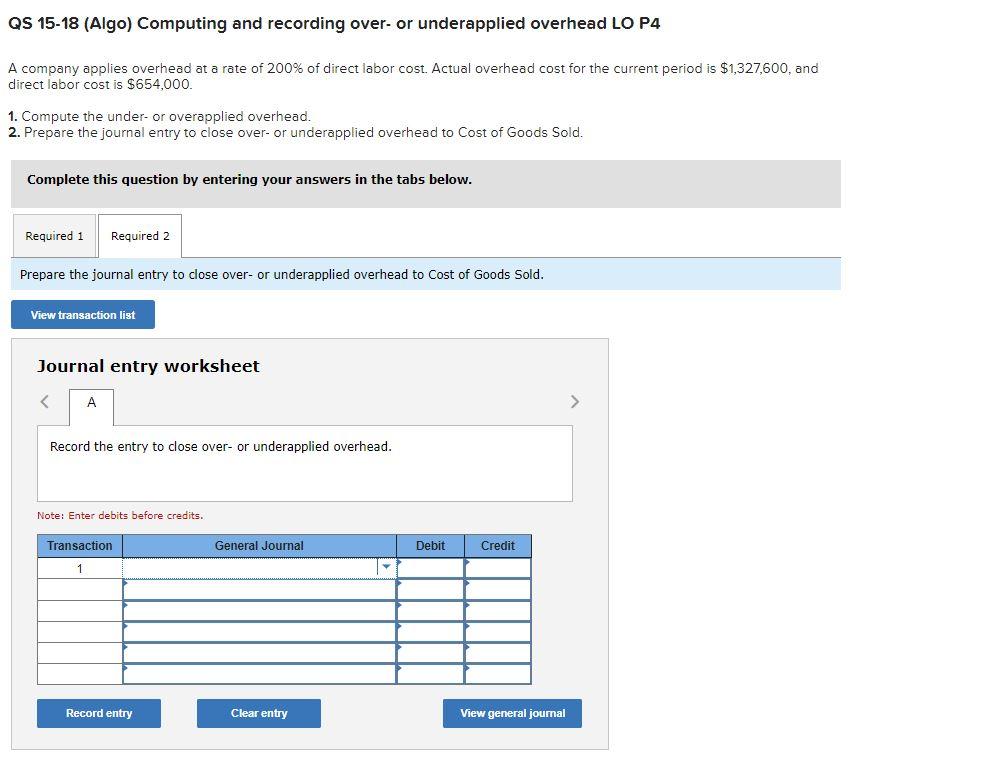
Task: Click the Journal entry worksheet heading
Action: pos(146,366)
